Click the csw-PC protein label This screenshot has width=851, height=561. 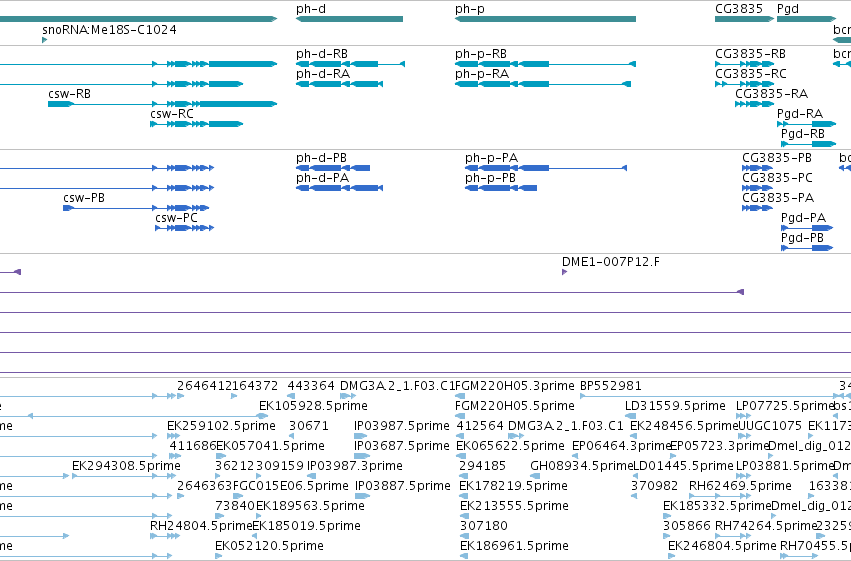coord(176,218)
